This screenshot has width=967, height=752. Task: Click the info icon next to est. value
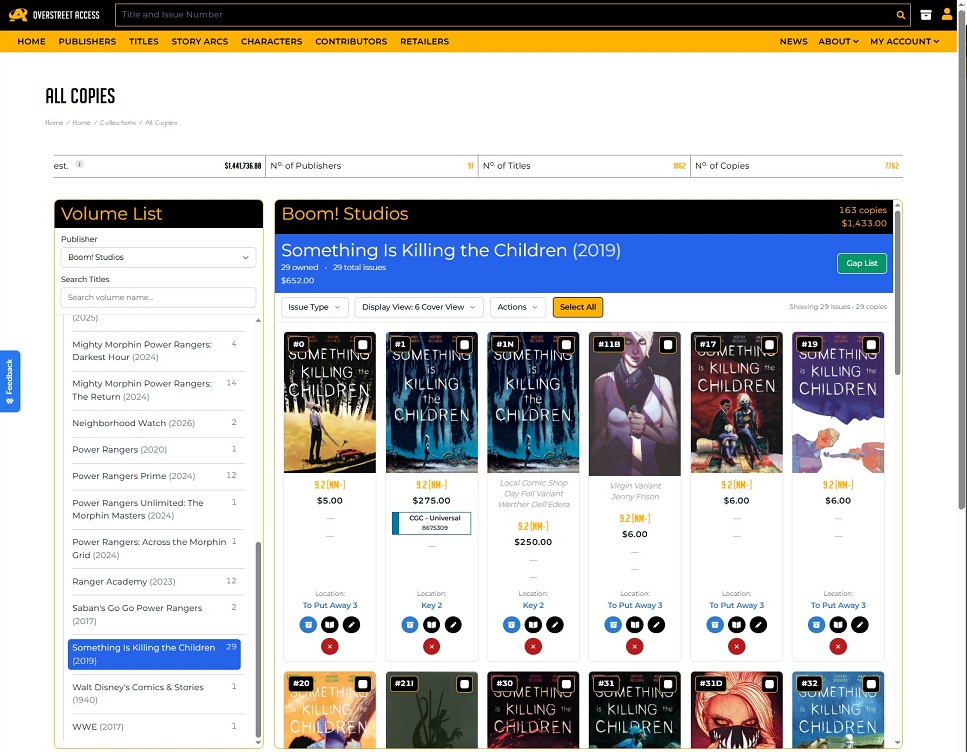(79, 164)
